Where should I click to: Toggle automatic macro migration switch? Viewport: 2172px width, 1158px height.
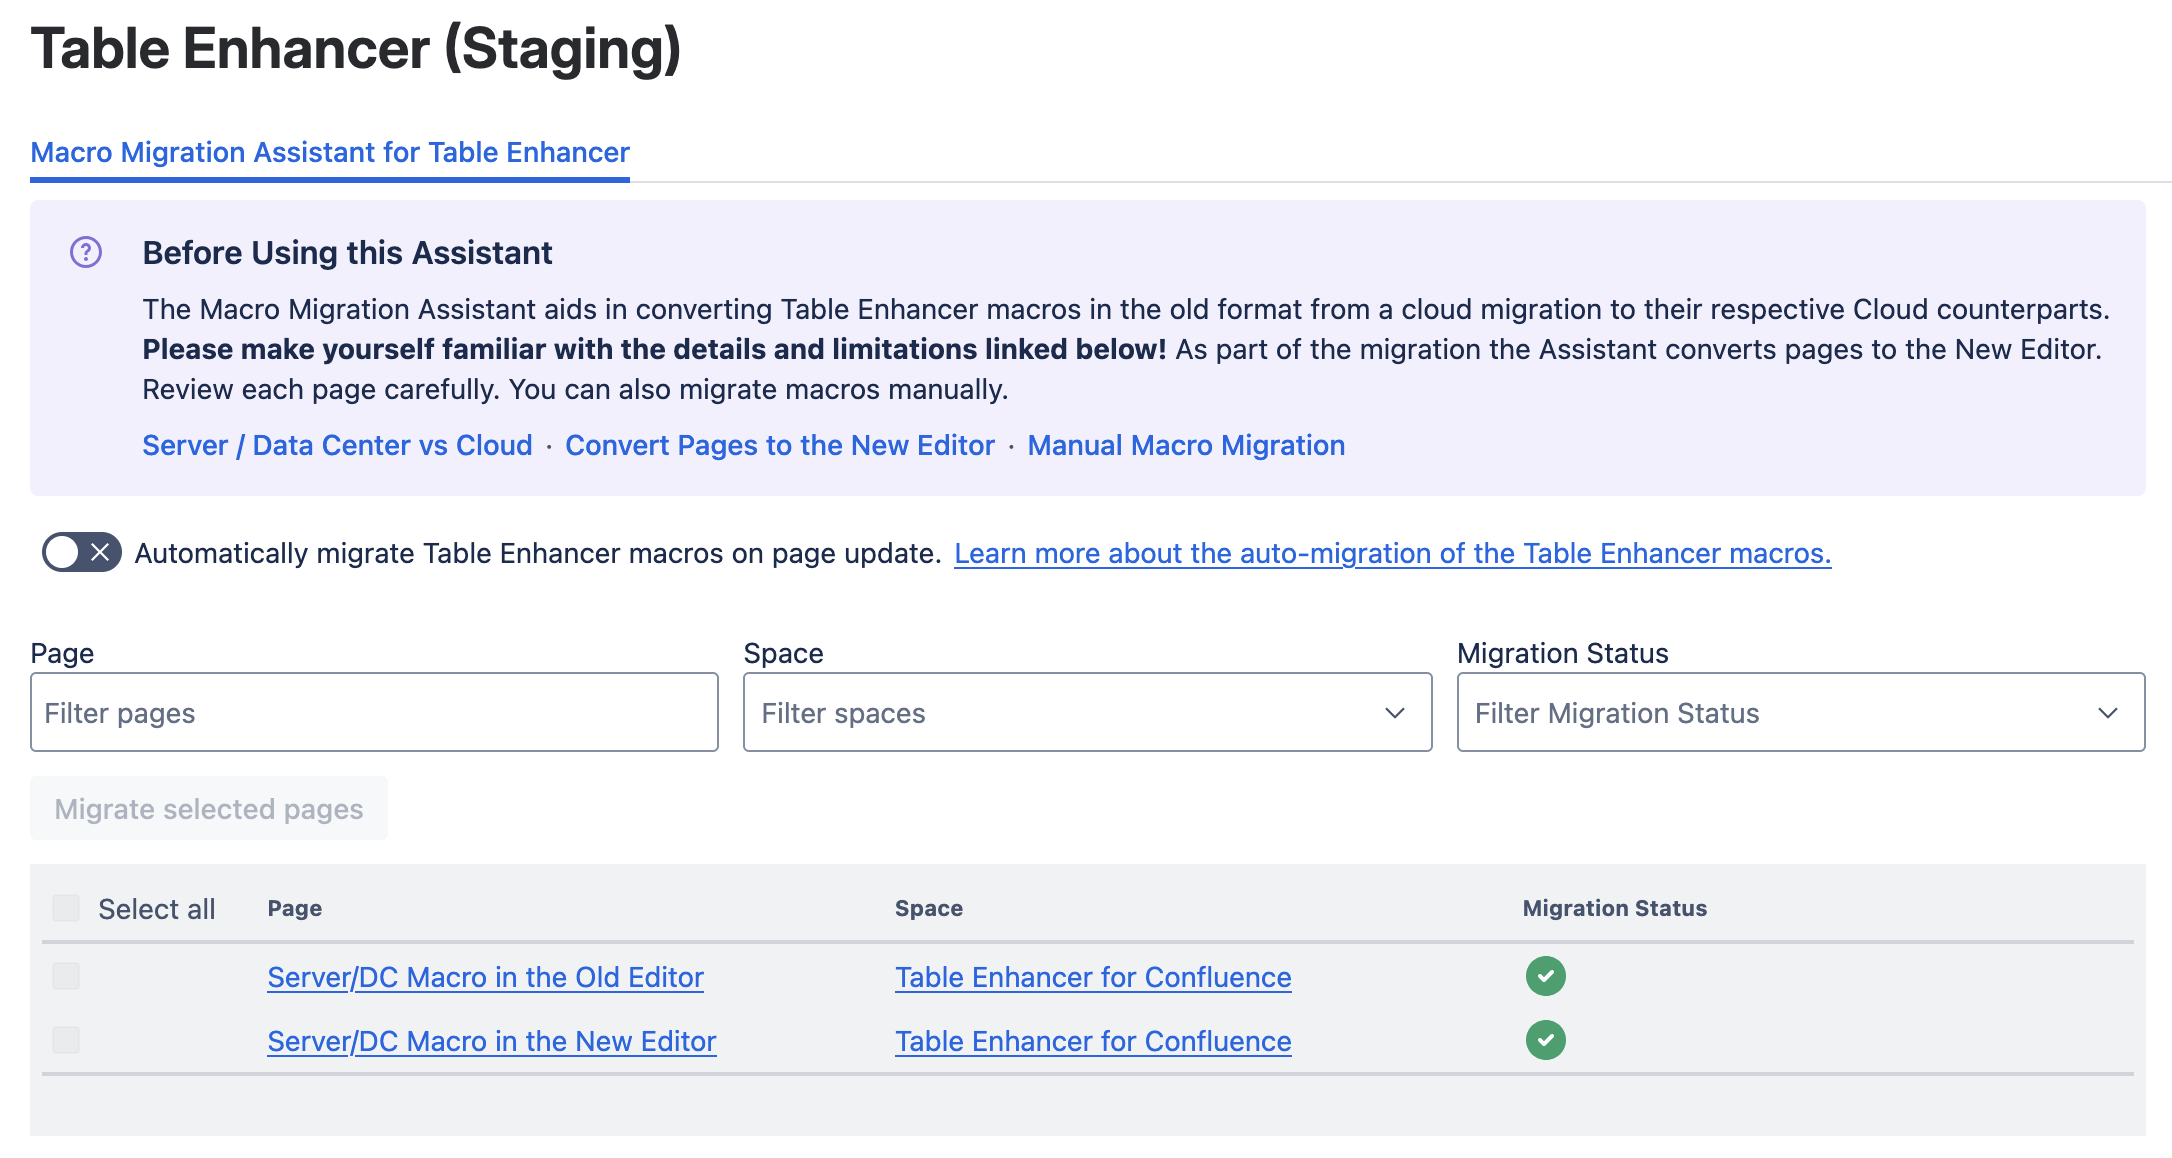click(x=81, y=552)
